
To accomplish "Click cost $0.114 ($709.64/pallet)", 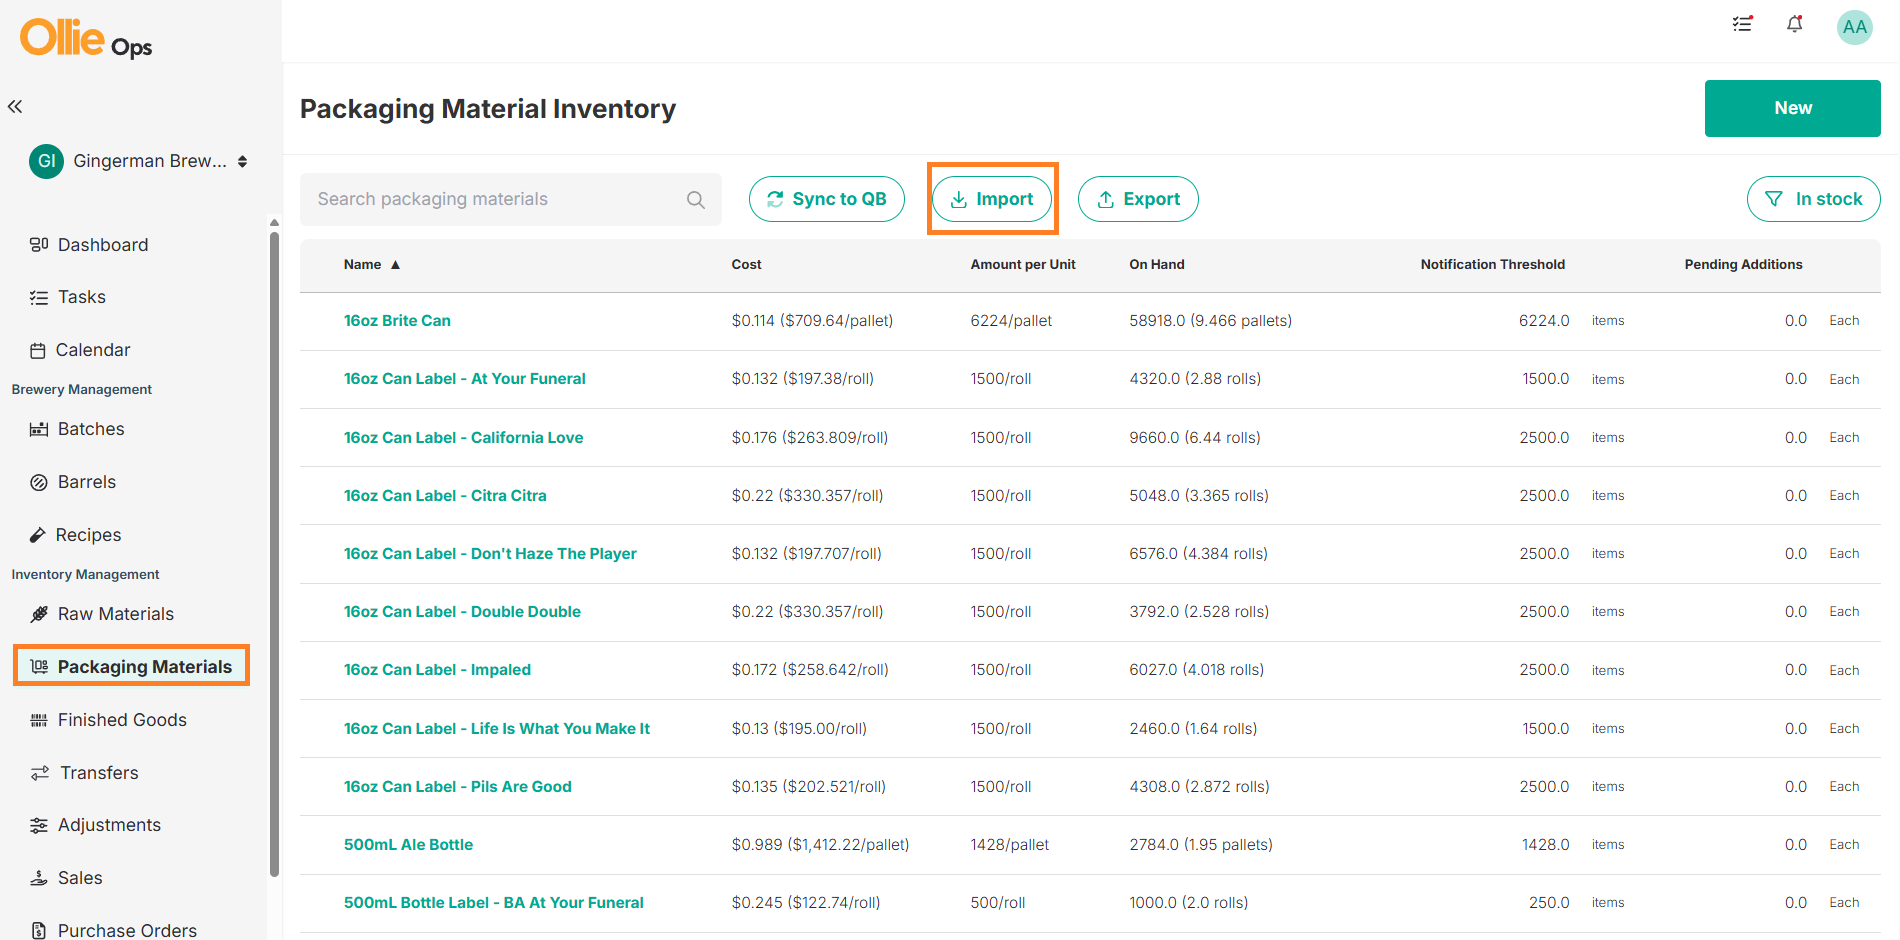I will [812, 321].
